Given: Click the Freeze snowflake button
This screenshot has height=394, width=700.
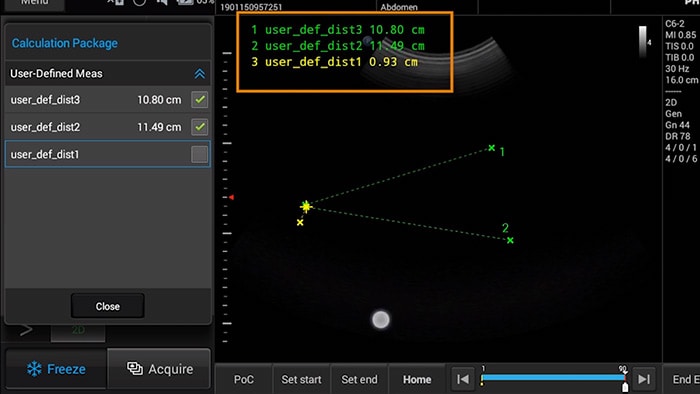Looking at the screenshot, I should pyautogui.click(x=56, y=369).
